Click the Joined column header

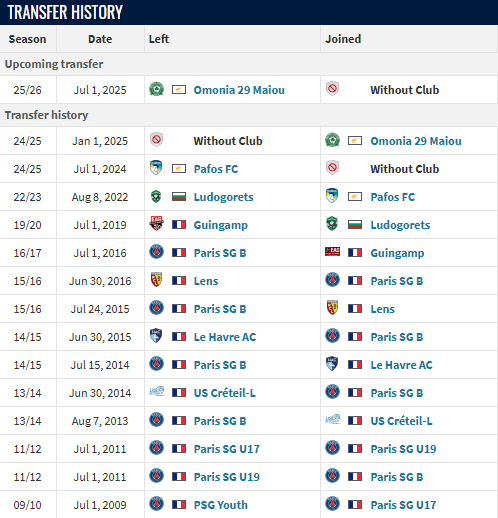343,39
